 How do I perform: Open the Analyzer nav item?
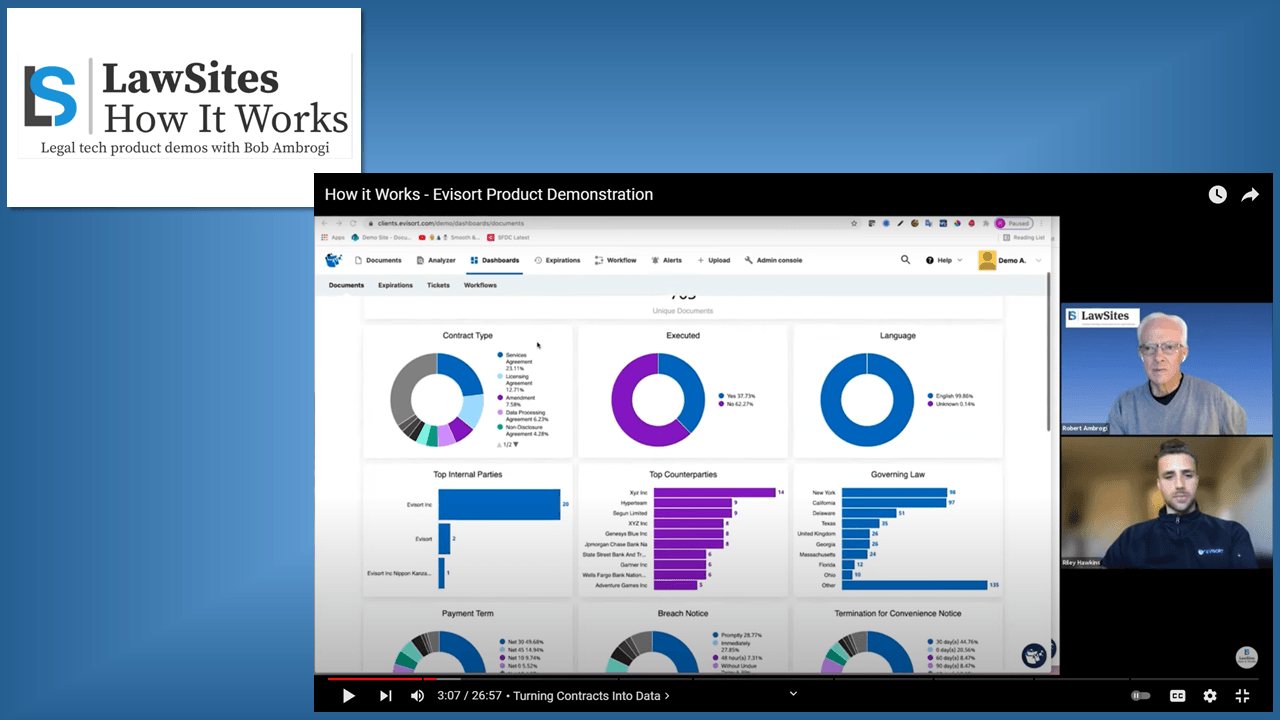pos(436,260)
